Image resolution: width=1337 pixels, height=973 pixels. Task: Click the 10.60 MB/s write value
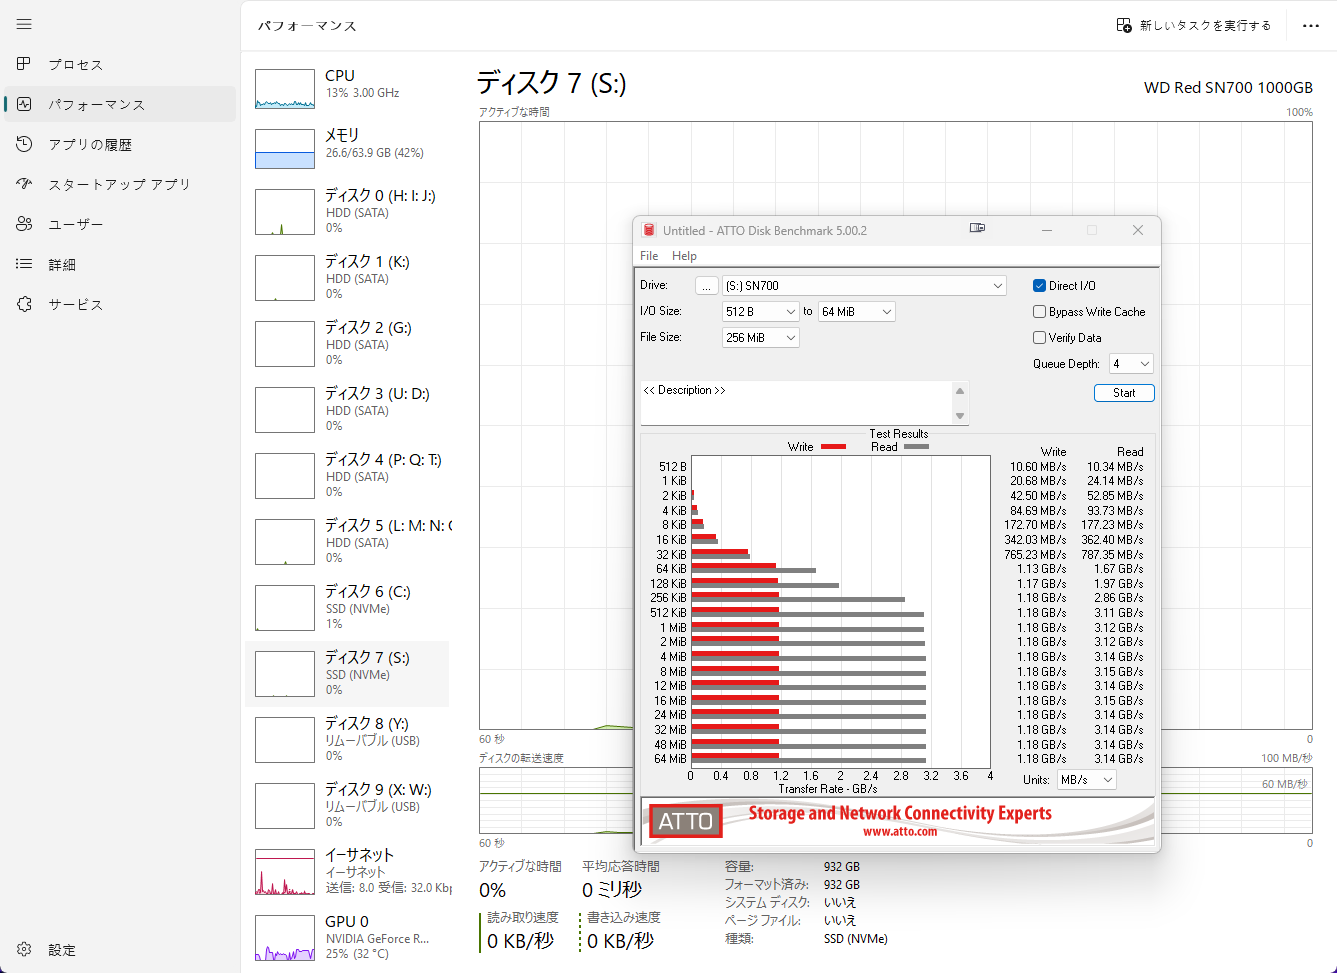click(x=1038, y=466)
